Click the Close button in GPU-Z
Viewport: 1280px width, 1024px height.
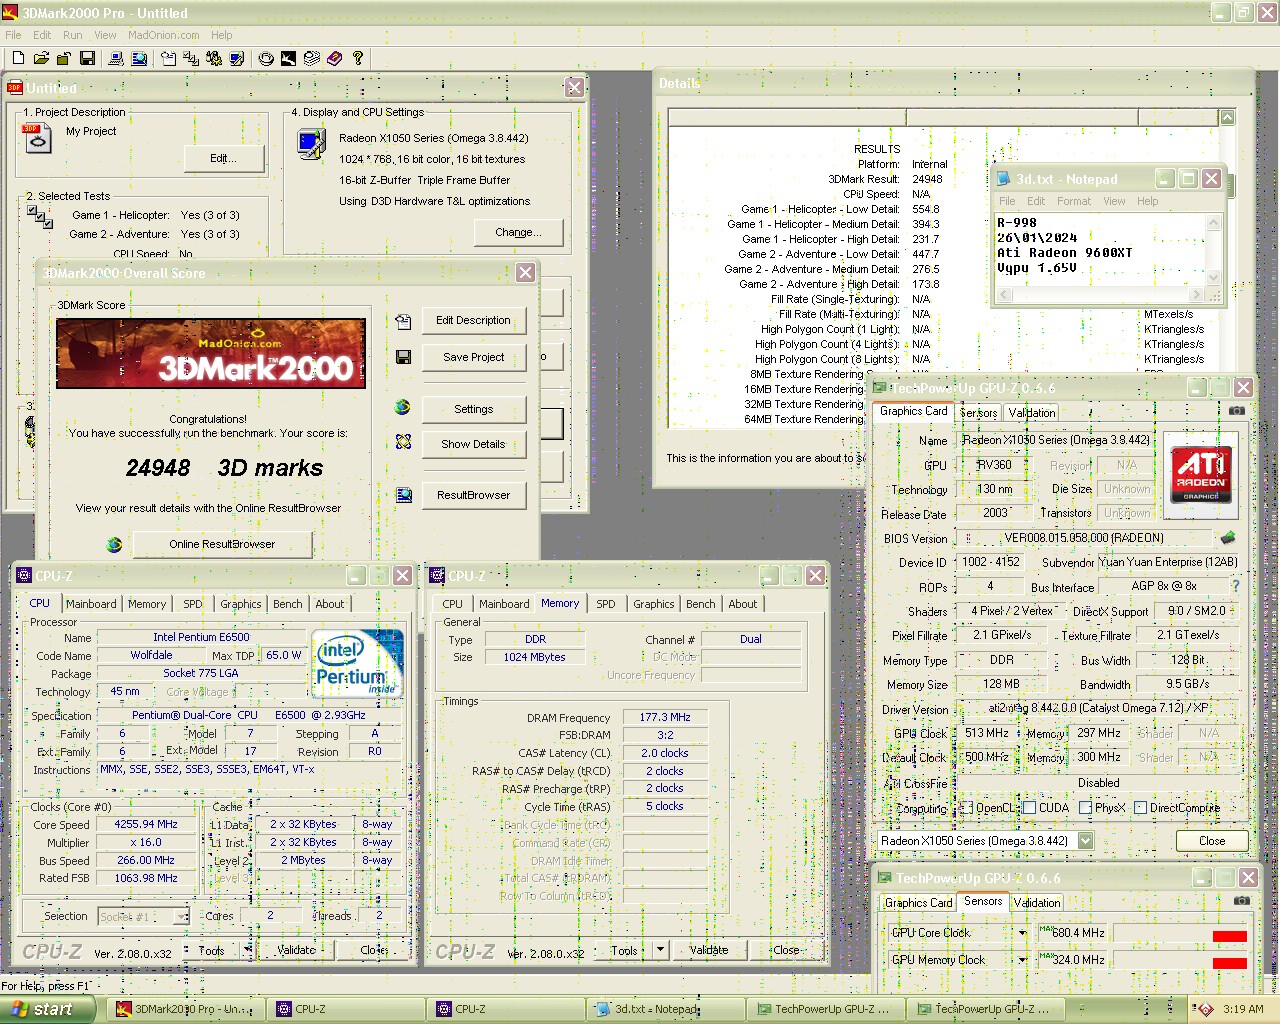tap(1212, 841)
